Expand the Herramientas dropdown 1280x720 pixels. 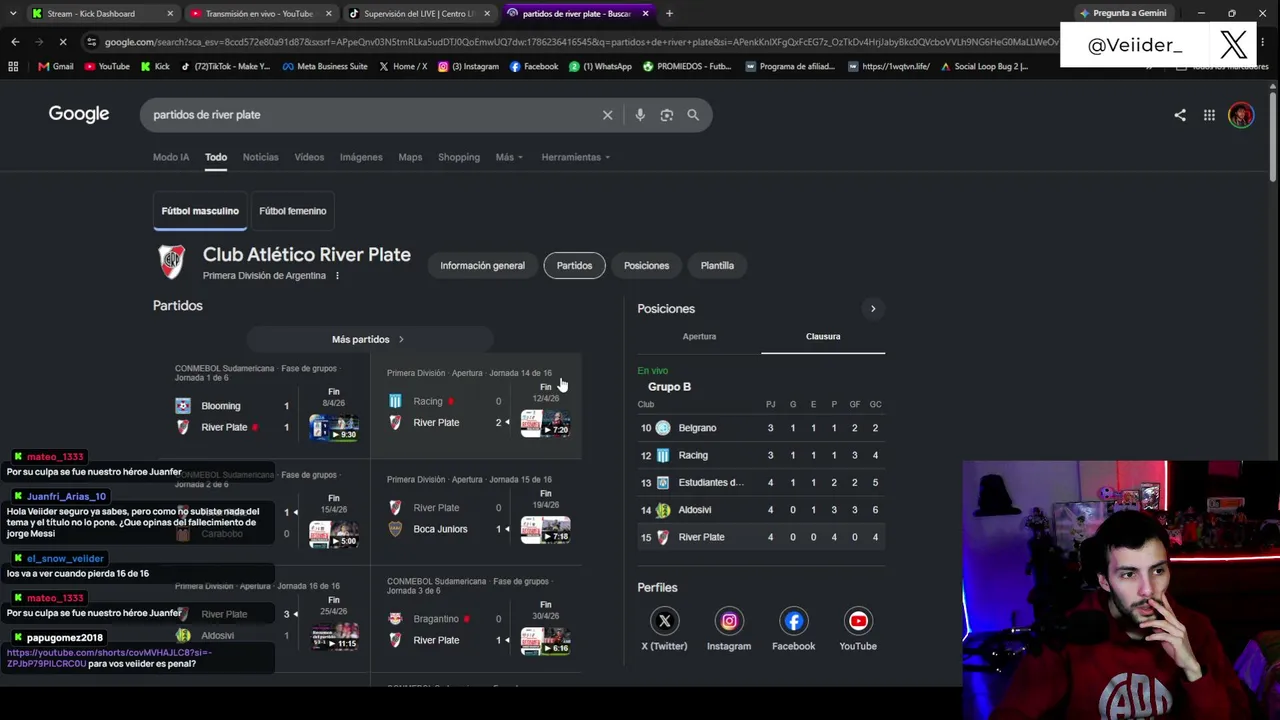[576, 157]
